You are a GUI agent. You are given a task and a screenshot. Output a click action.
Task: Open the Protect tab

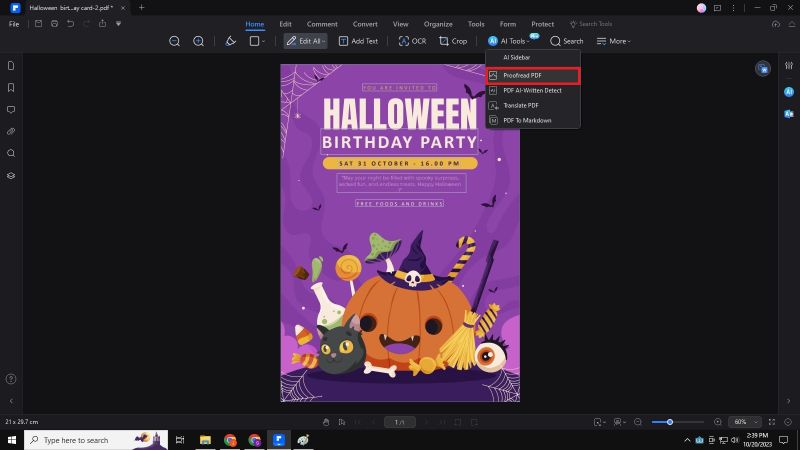(542, 24)
